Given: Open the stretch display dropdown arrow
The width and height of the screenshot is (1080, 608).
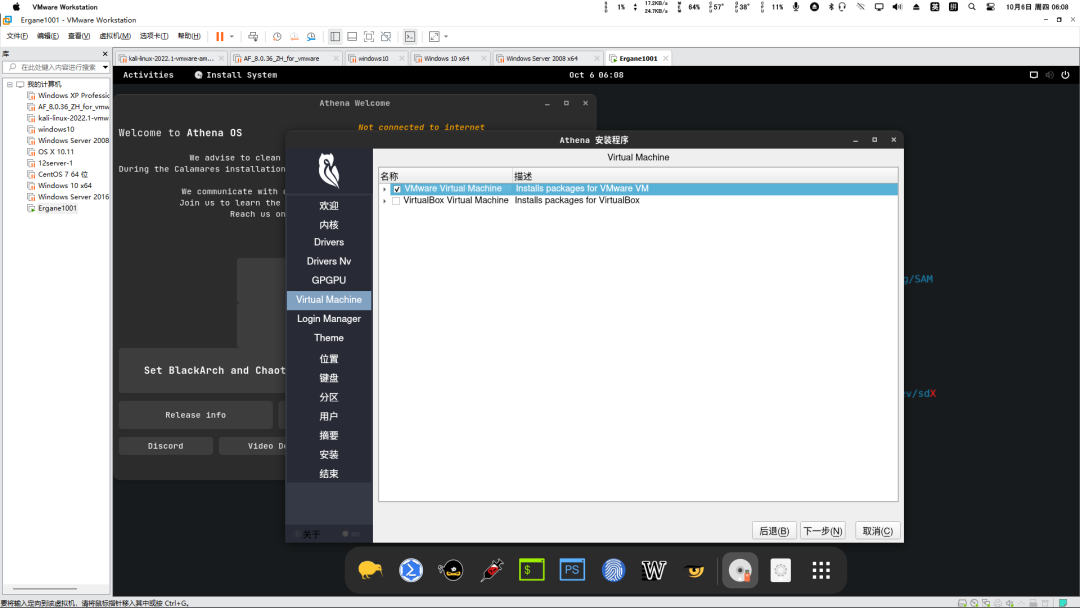Looking at the screenshot, I should tap(446, 36).
